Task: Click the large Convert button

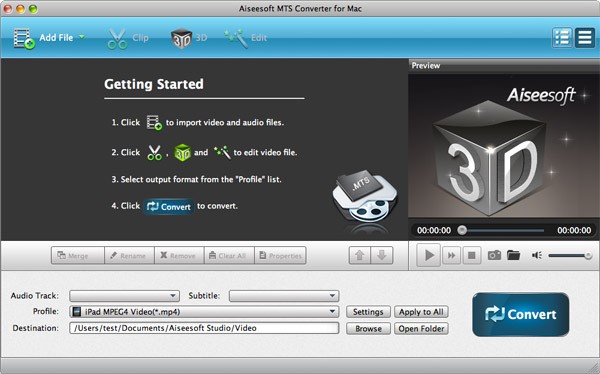Action: pos(520,315)
